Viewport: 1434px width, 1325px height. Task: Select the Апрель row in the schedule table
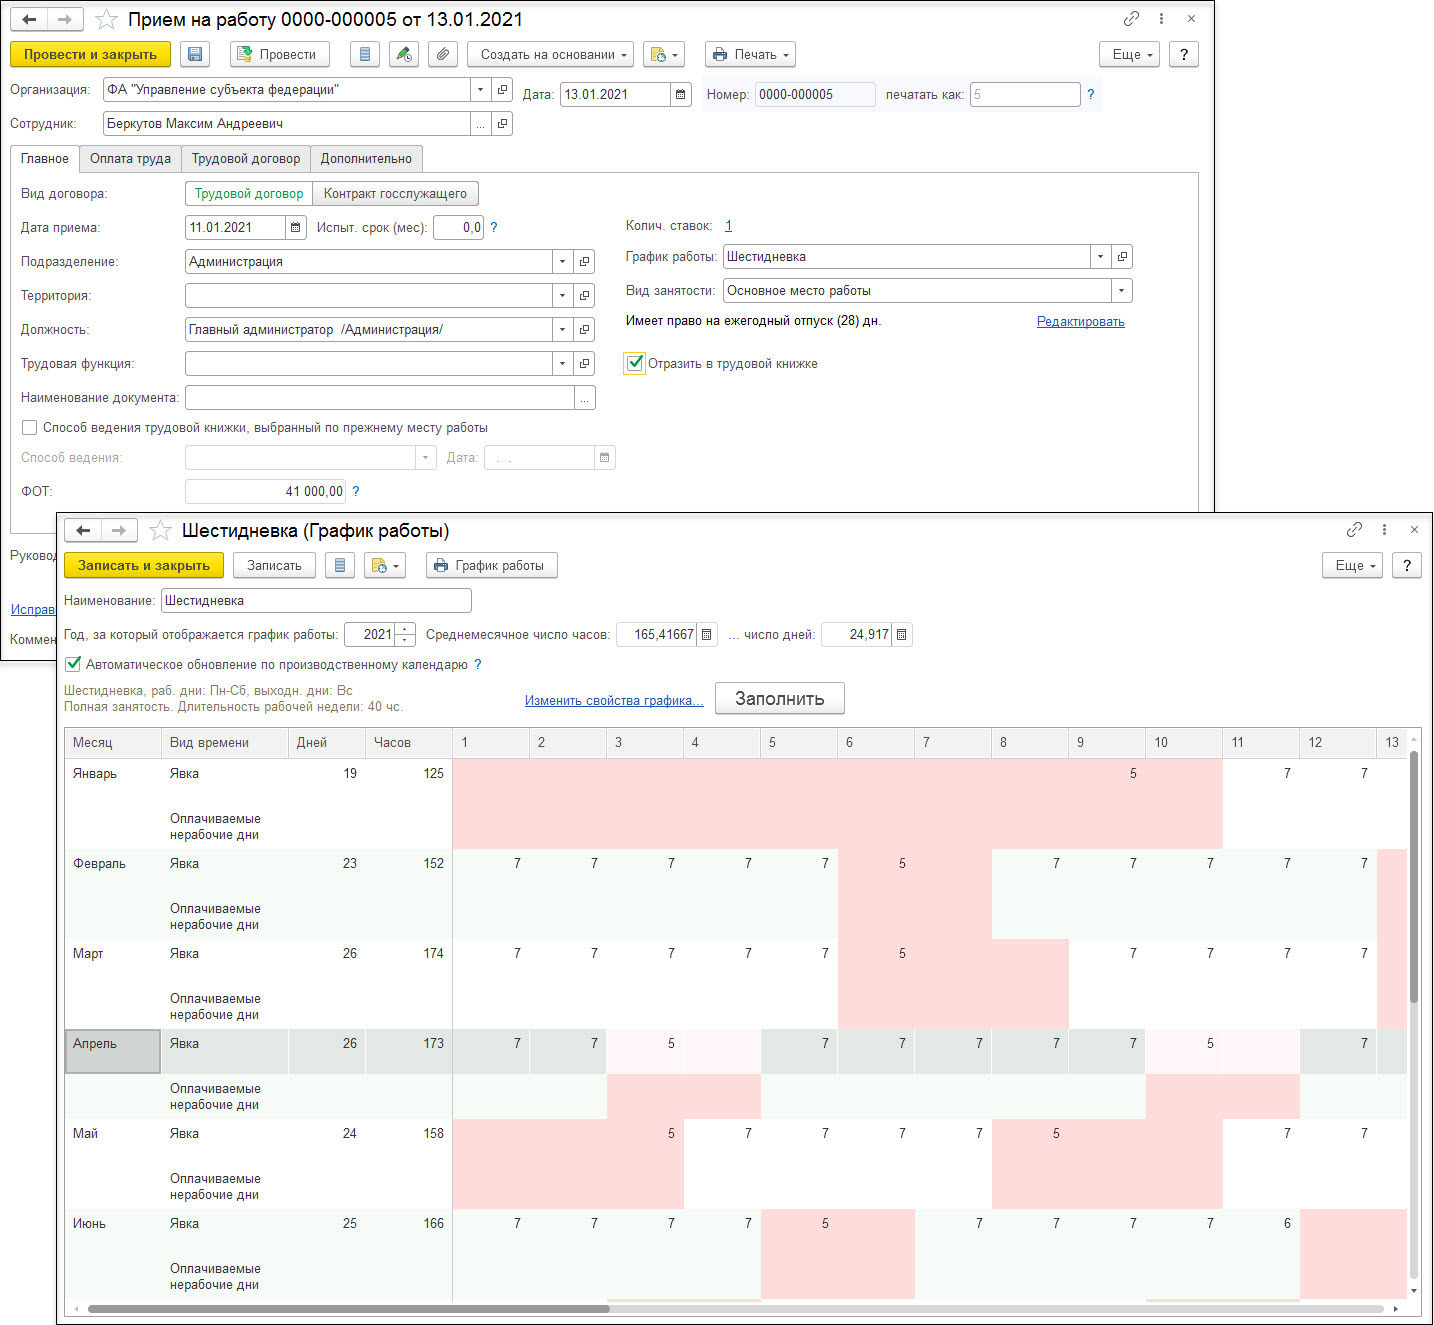point(113,1051)
